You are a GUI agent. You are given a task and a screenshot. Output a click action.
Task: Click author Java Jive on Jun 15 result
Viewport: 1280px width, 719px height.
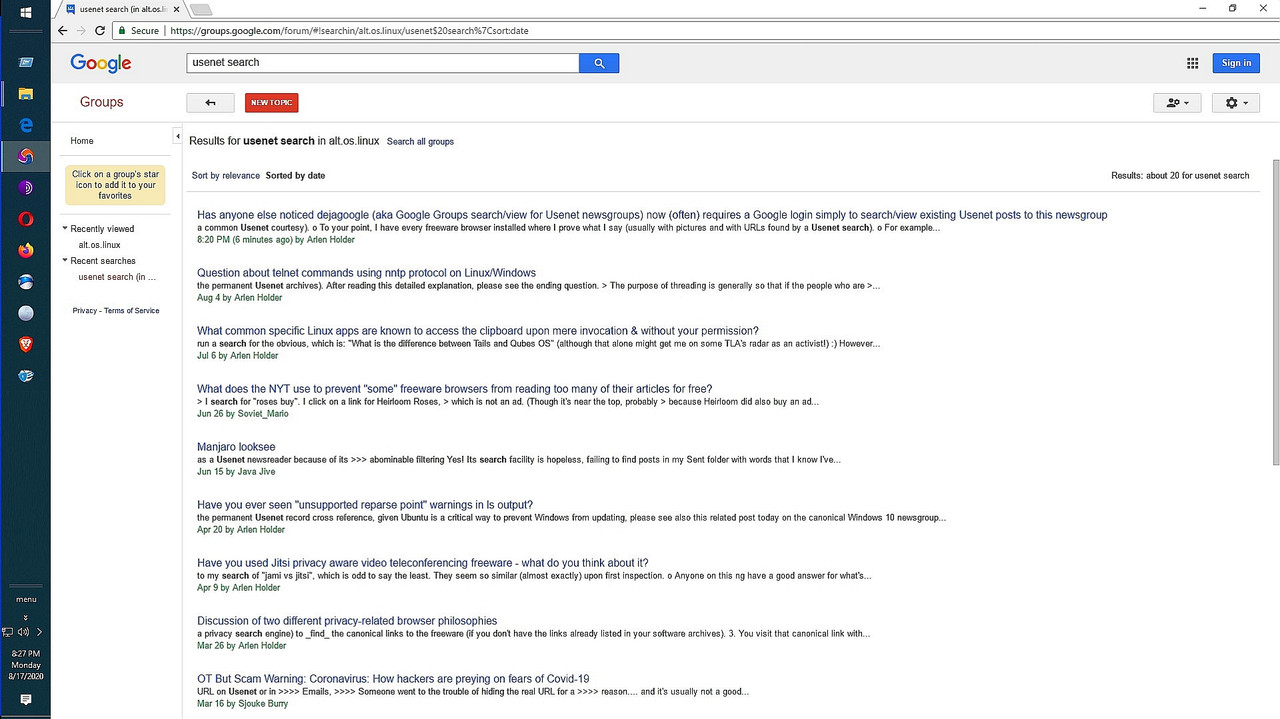[255, 472]
